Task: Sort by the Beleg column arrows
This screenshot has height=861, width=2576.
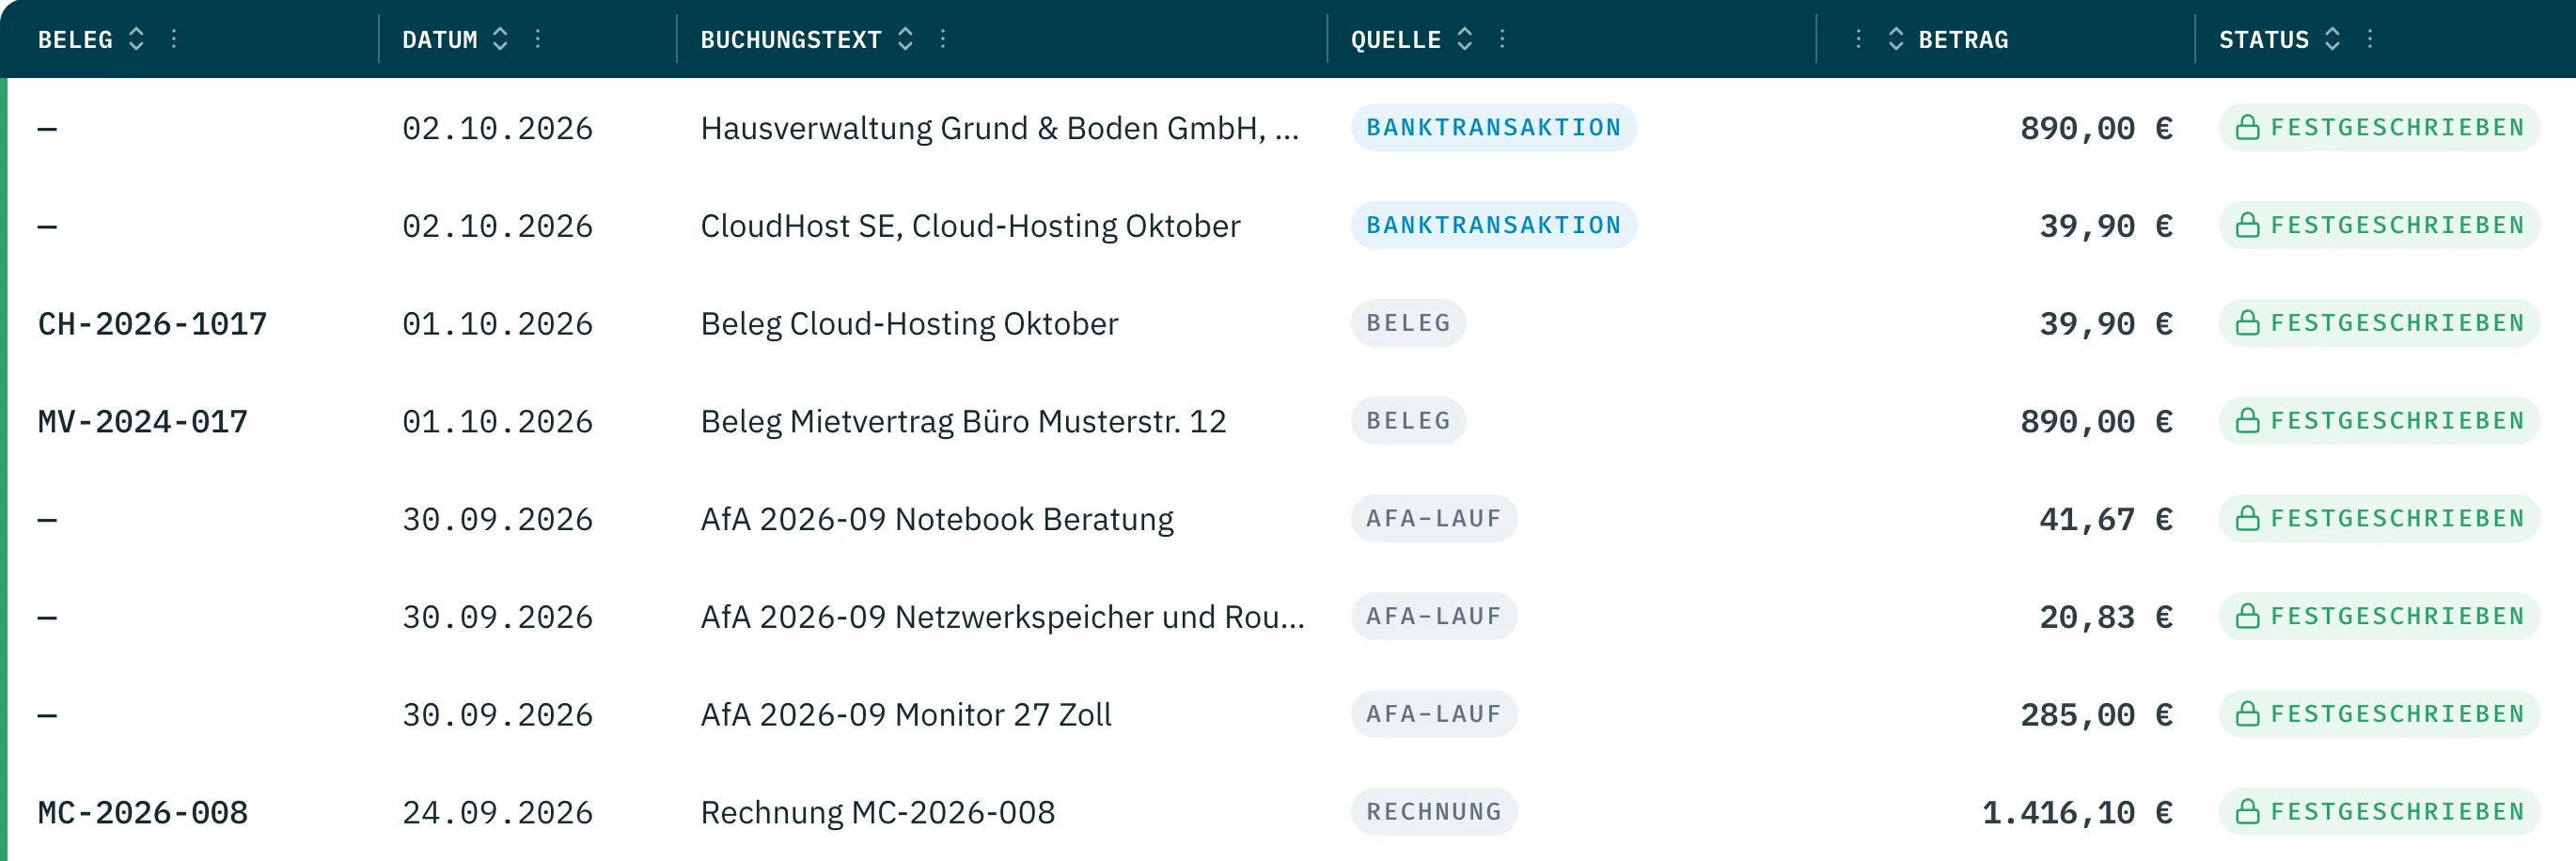Action: [x=137, y=39]
